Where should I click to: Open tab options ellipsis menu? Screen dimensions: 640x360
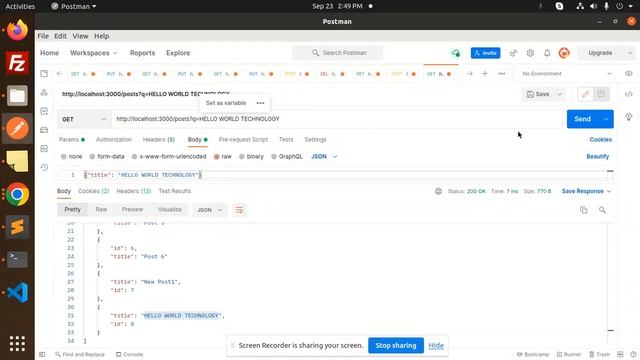(502, 74)
